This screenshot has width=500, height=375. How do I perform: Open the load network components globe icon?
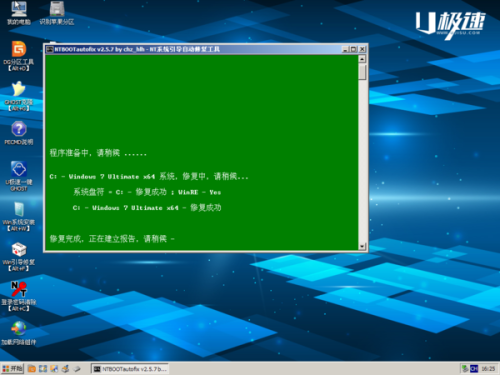coord(19,333)
